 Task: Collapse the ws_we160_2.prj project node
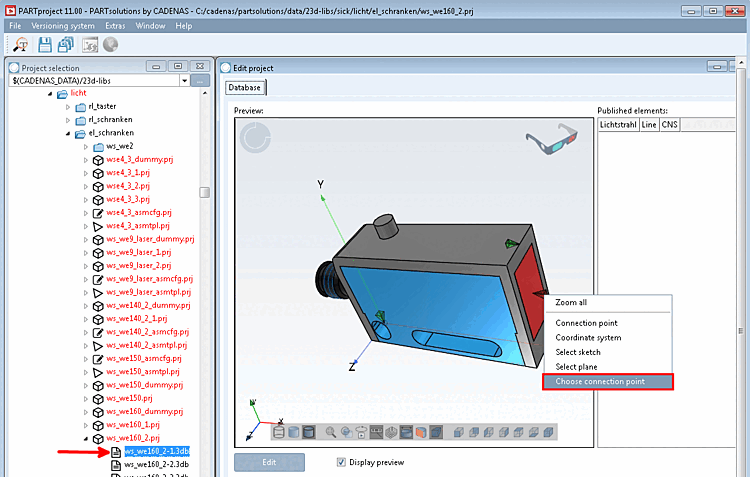(x=86, y=438)
